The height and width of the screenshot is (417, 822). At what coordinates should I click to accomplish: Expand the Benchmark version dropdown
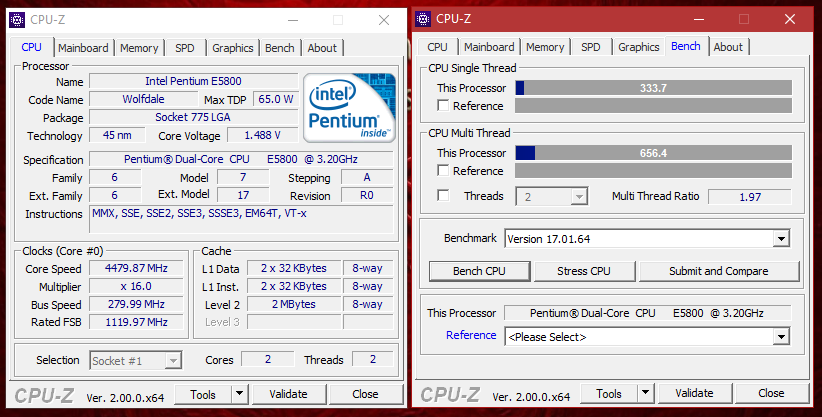coord(781,239)
